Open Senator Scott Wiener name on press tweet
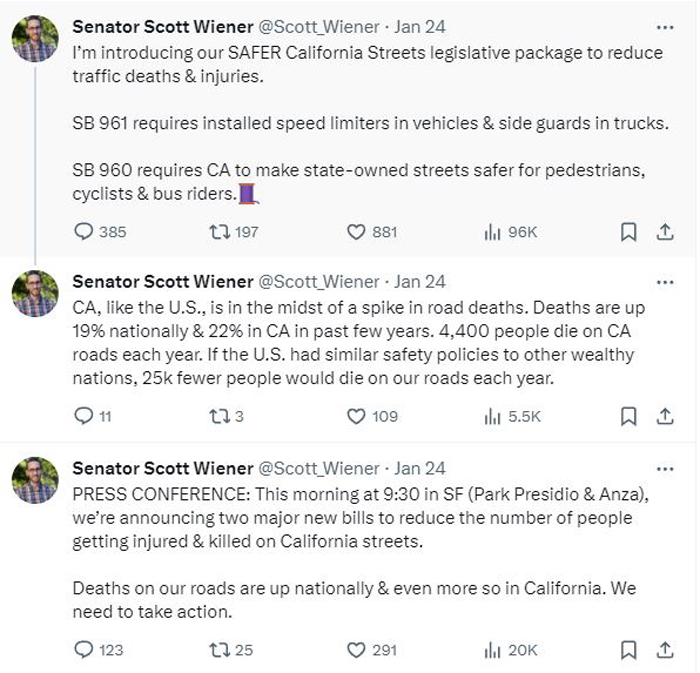This screenshot has width=700, height=673. (163, 469)
